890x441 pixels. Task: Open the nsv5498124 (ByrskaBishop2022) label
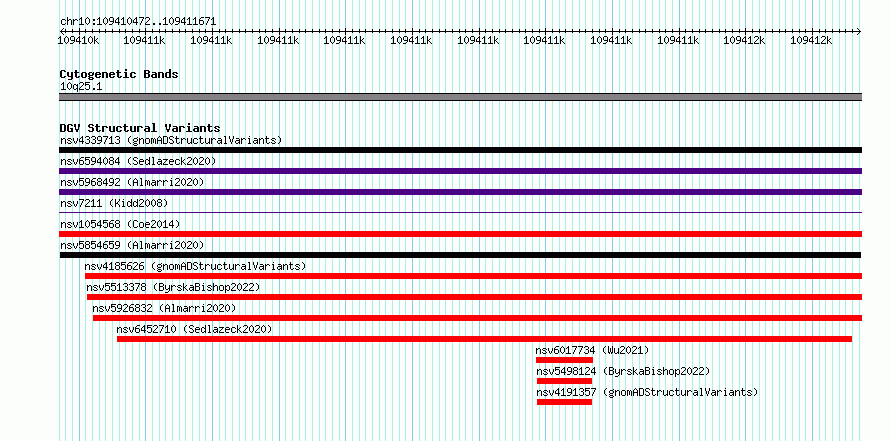pos(623,371)
